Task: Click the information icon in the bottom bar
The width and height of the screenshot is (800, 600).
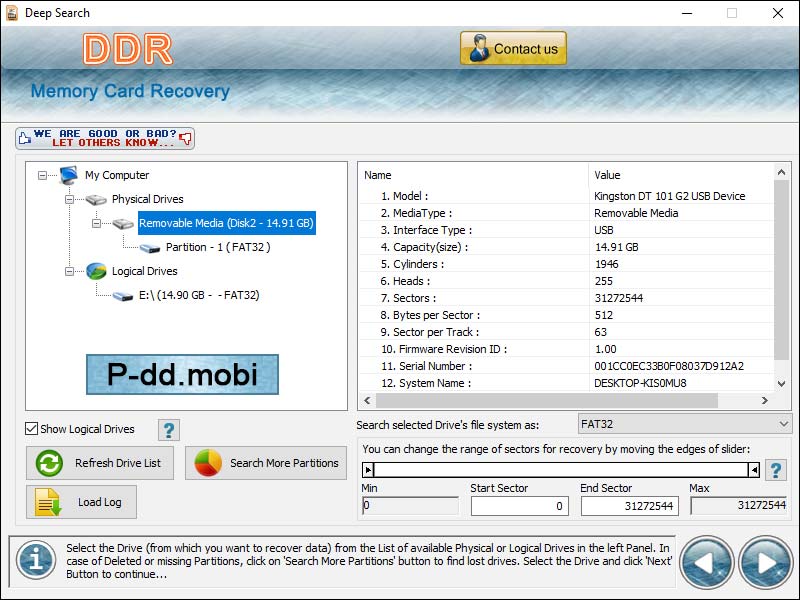Action: tap(35, 562)
